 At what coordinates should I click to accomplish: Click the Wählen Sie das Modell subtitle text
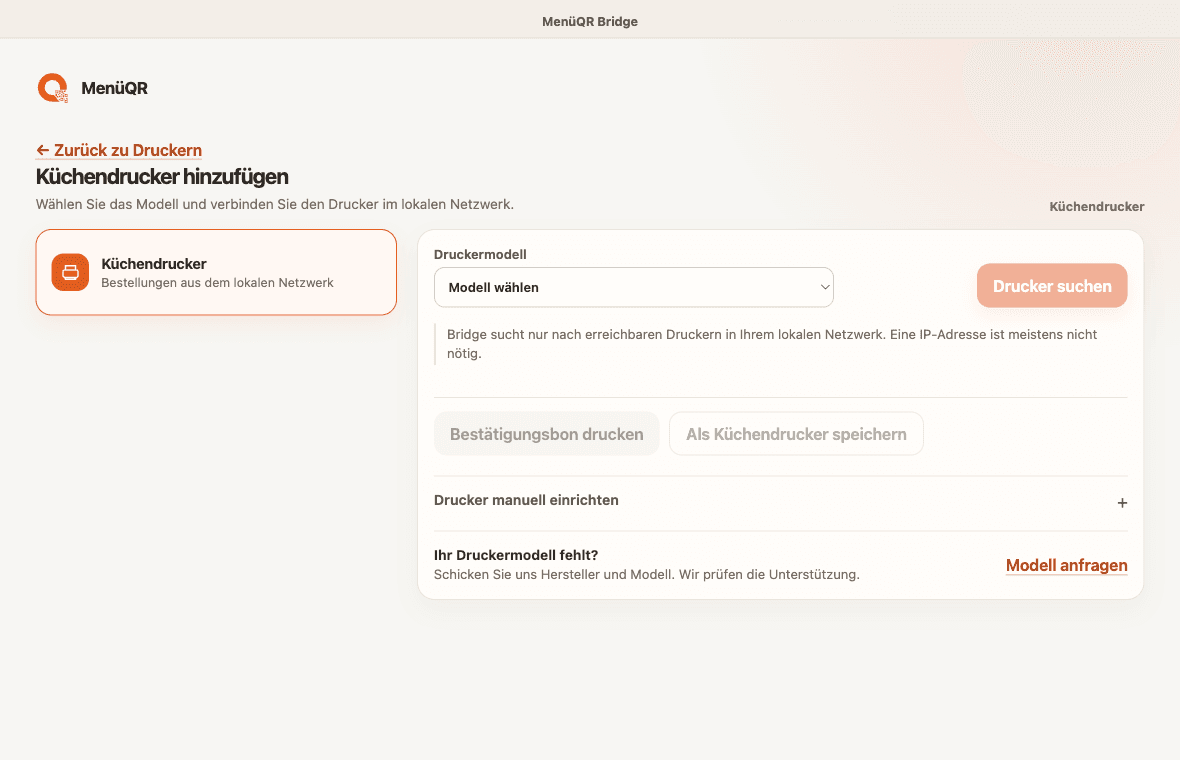(x=275, y=205)
